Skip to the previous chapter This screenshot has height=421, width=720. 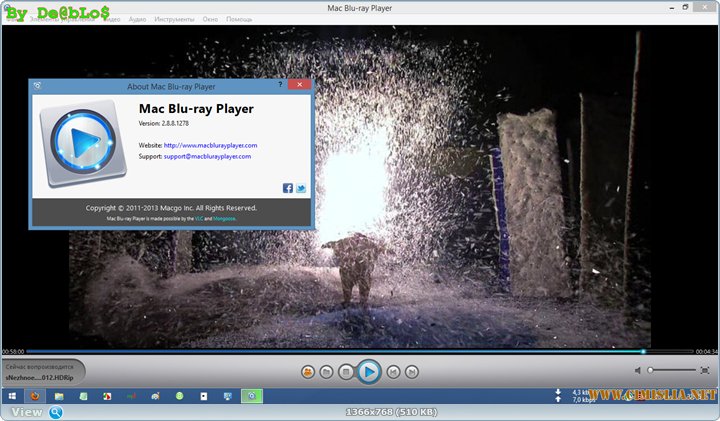pos(393,372)
